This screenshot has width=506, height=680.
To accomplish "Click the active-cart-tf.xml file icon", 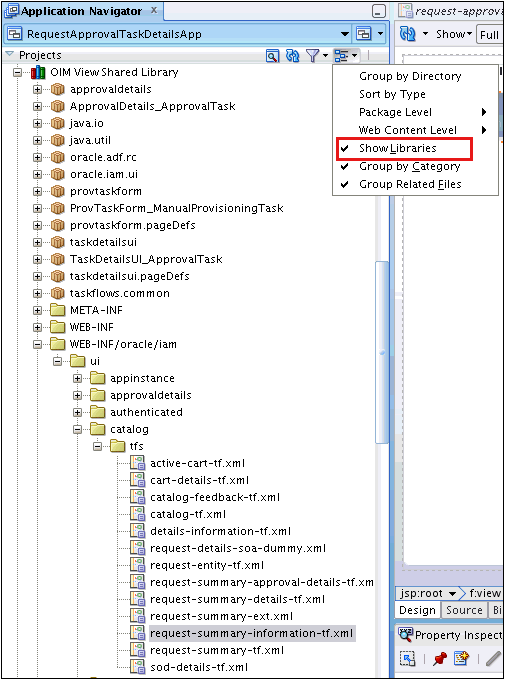I will (137, 463).
